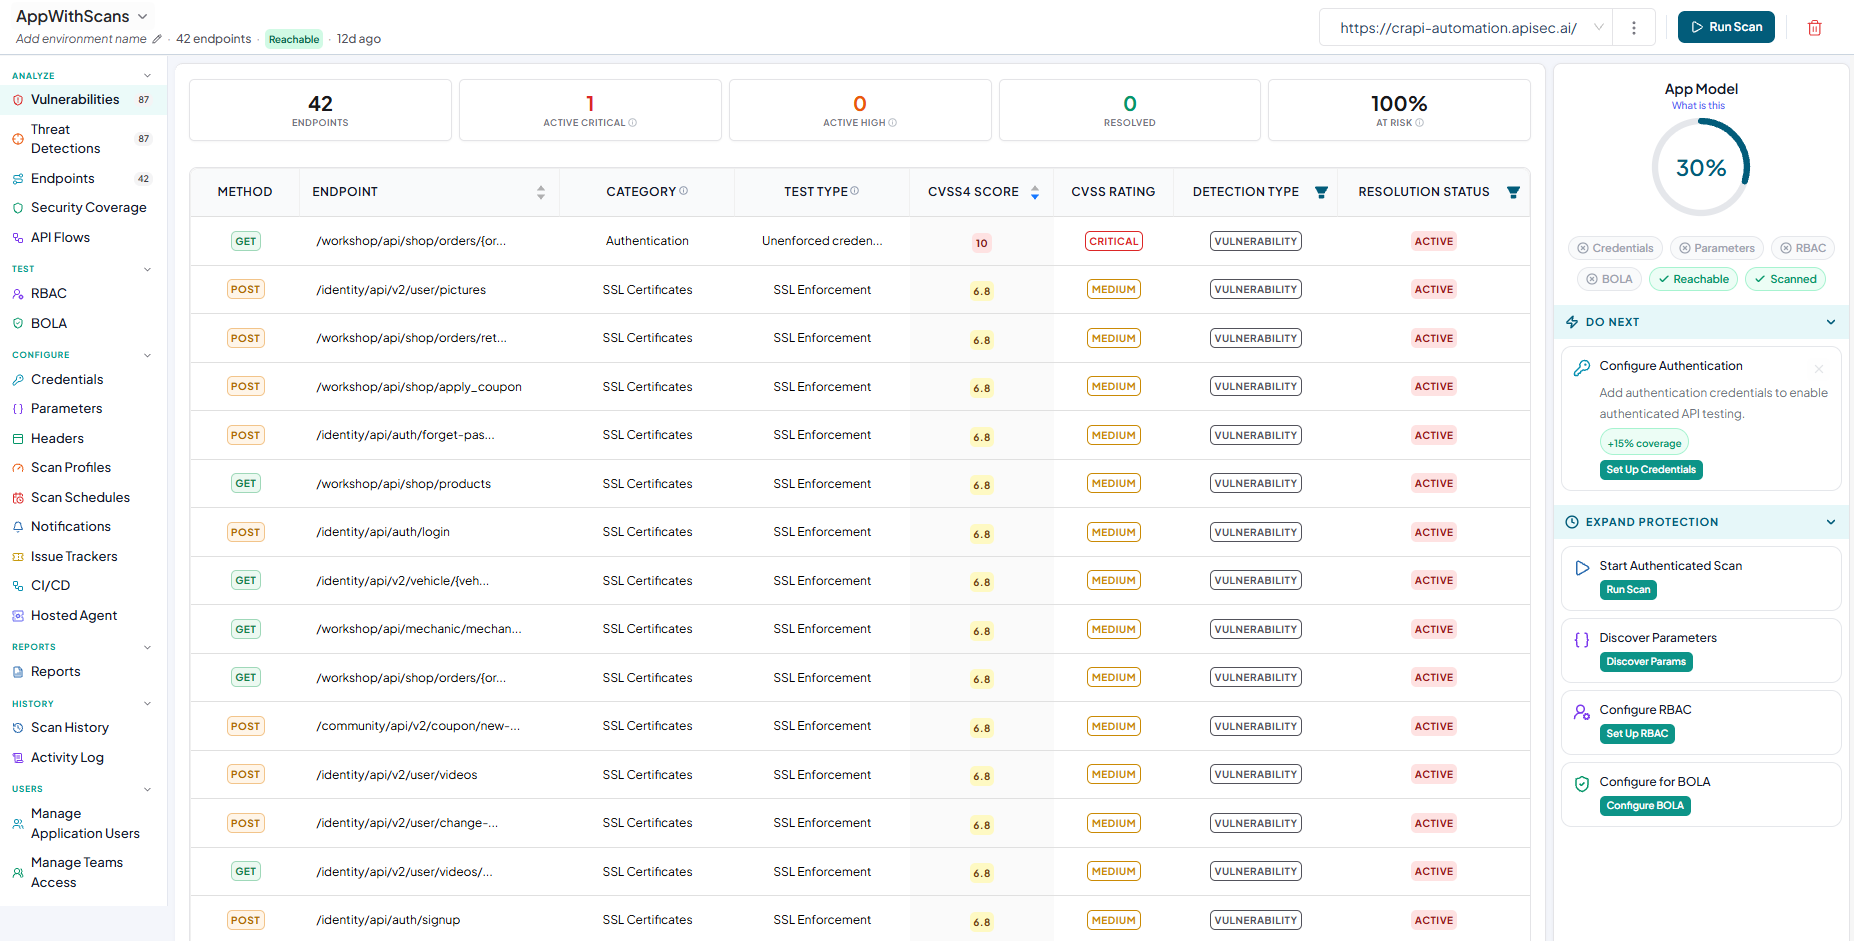Toggle the BOLA chip in App Model

pyautogui.click(x=1609, y=279)
